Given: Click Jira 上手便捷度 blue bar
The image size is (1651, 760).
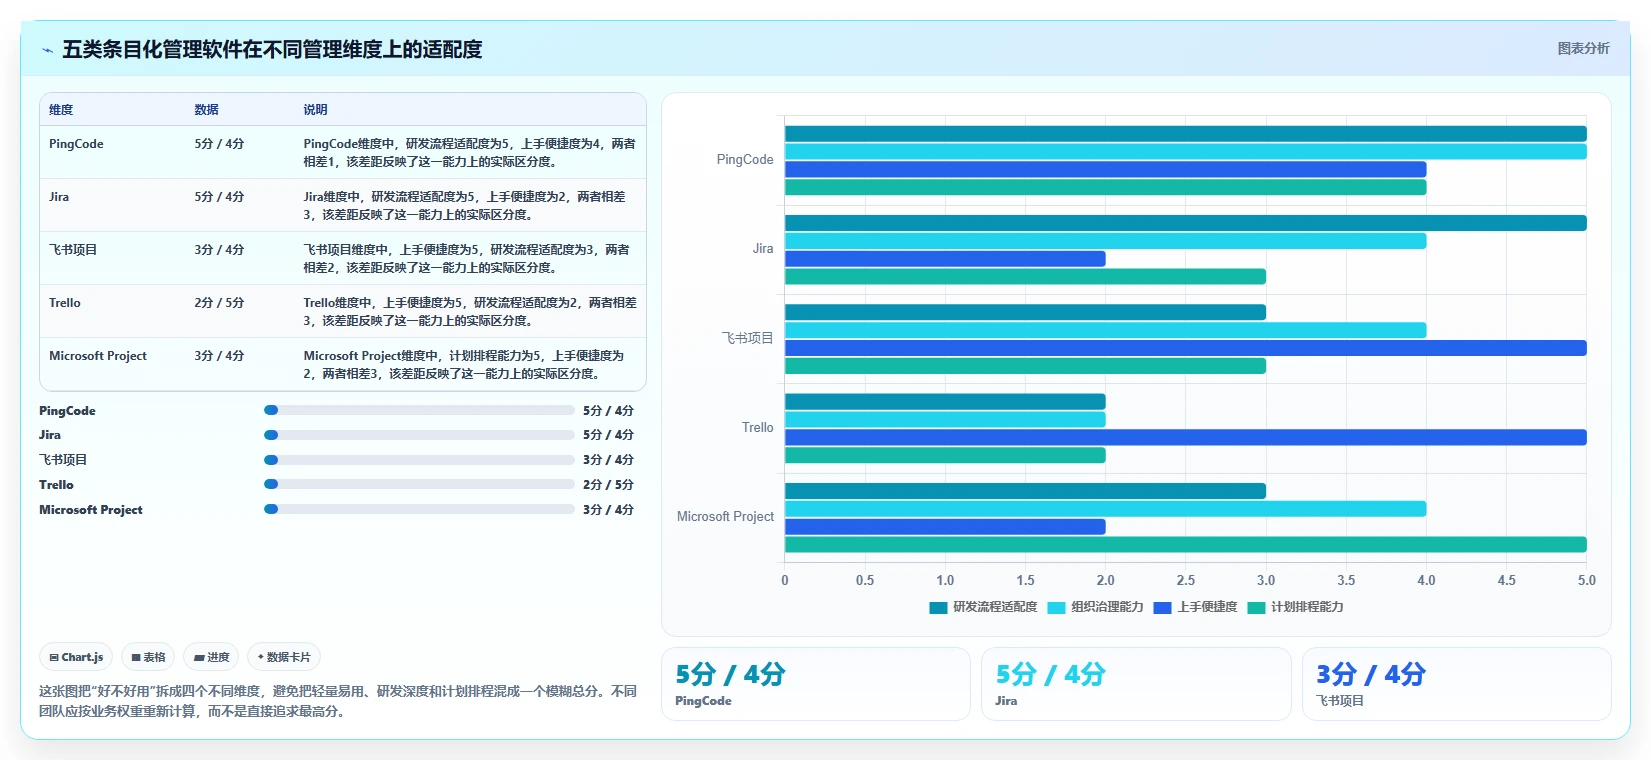Looking at the screenshot, I should (945, 259).
